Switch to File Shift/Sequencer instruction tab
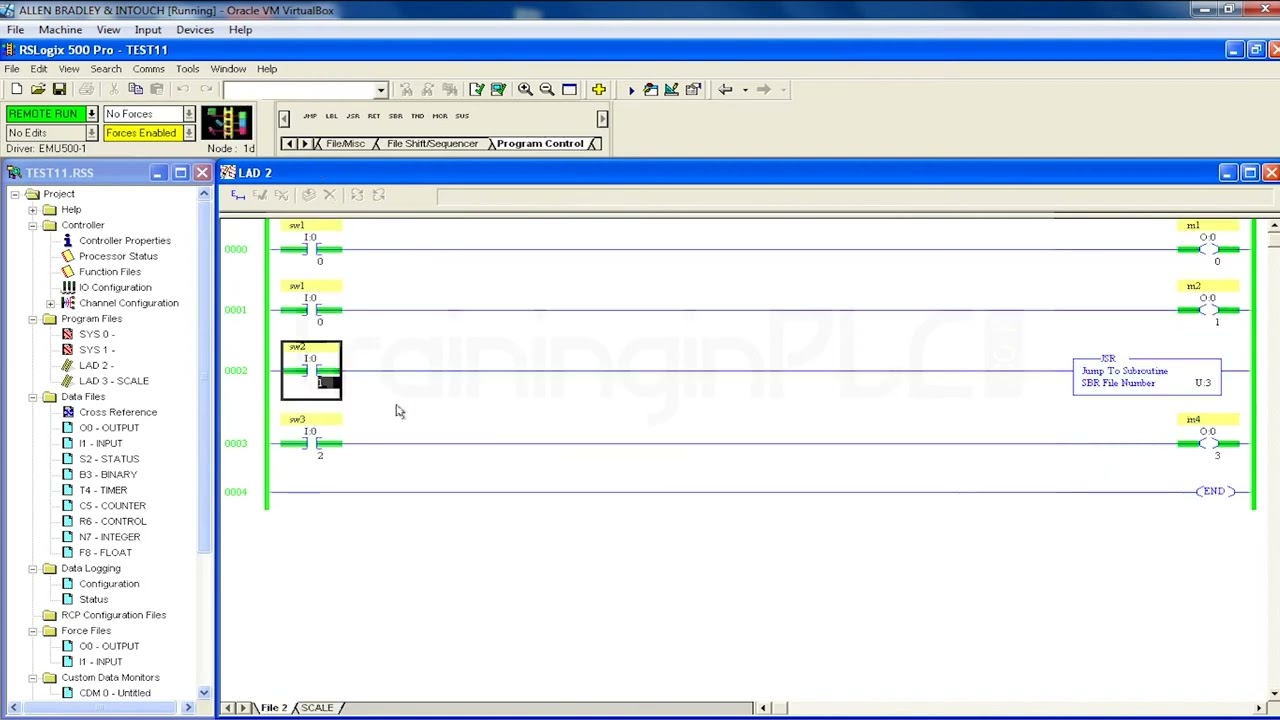Screen dimensions: 1280x720 tap(432, 144)
